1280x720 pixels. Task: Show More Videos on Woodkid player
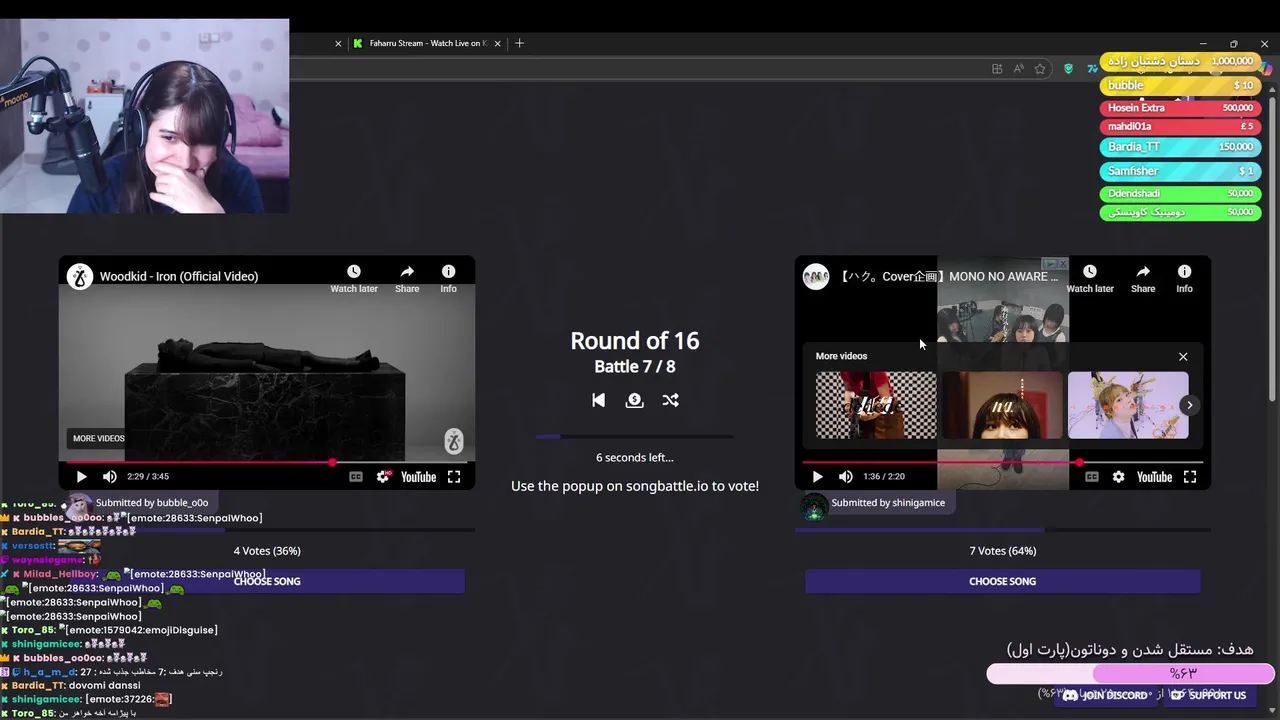click(x=98, y=438)
